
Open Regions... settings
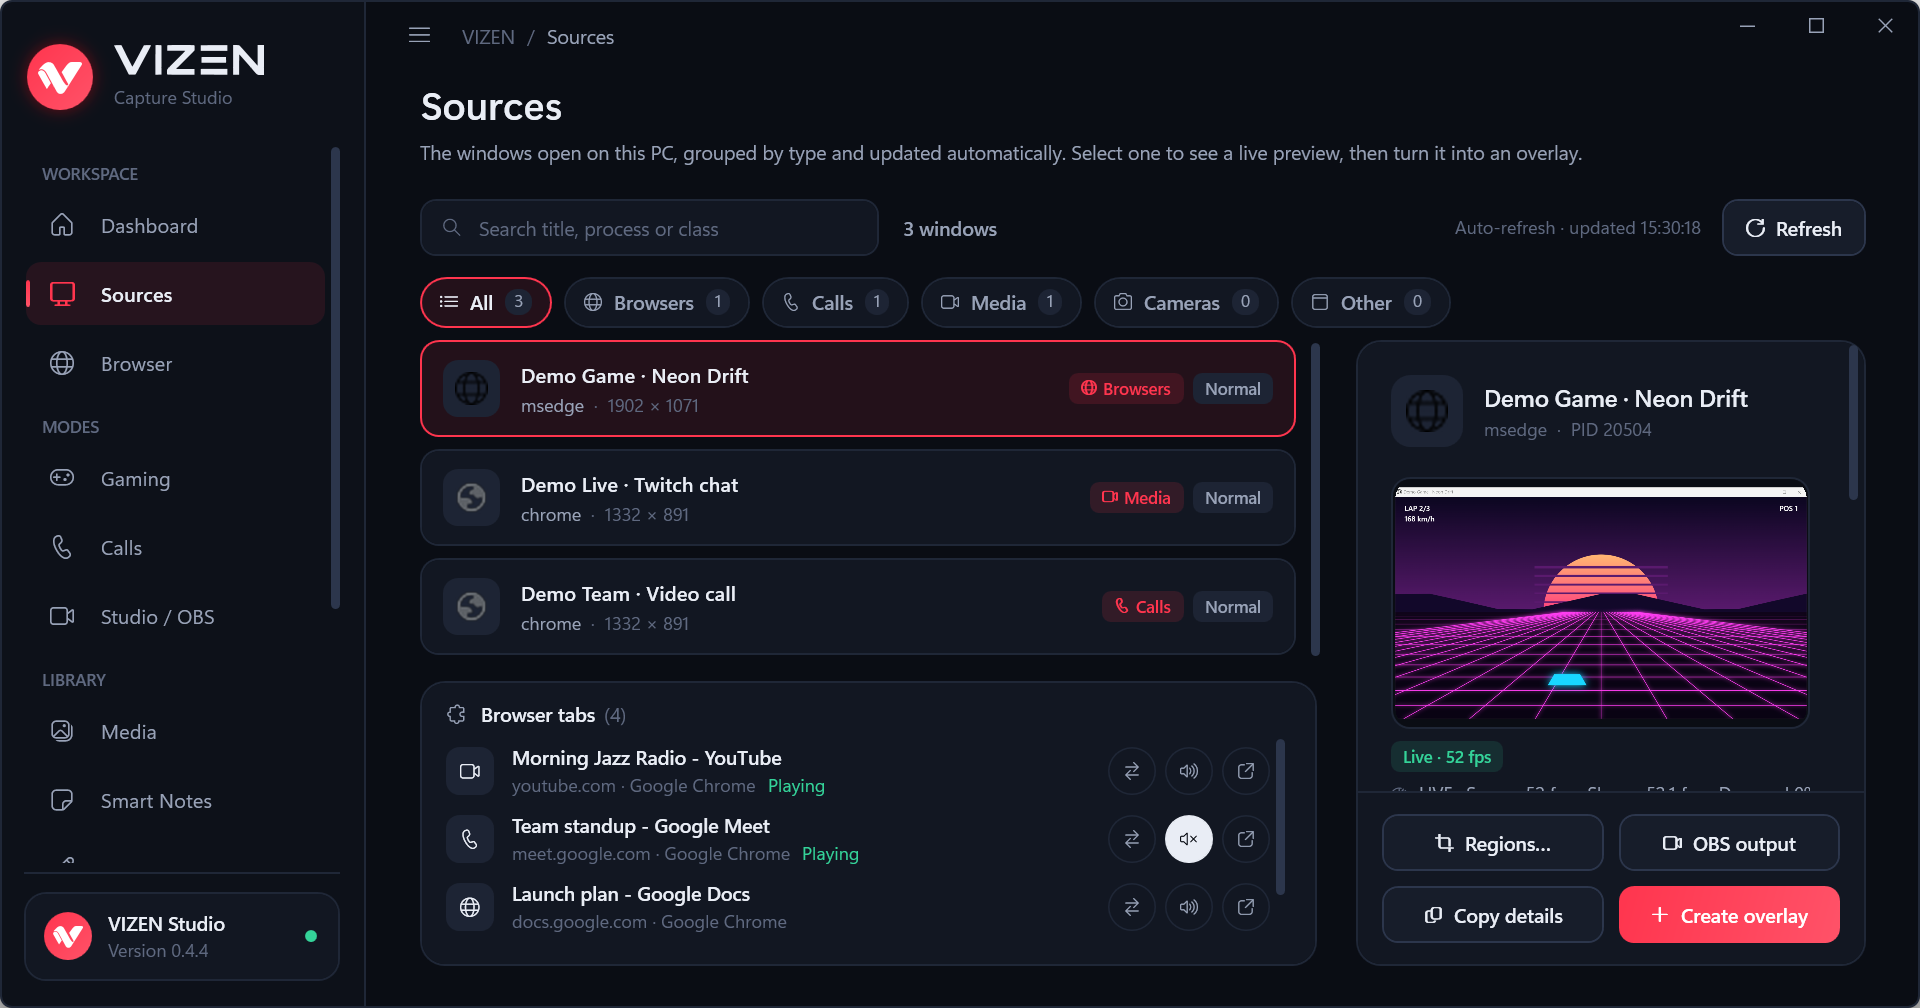tap(1493, 843)
